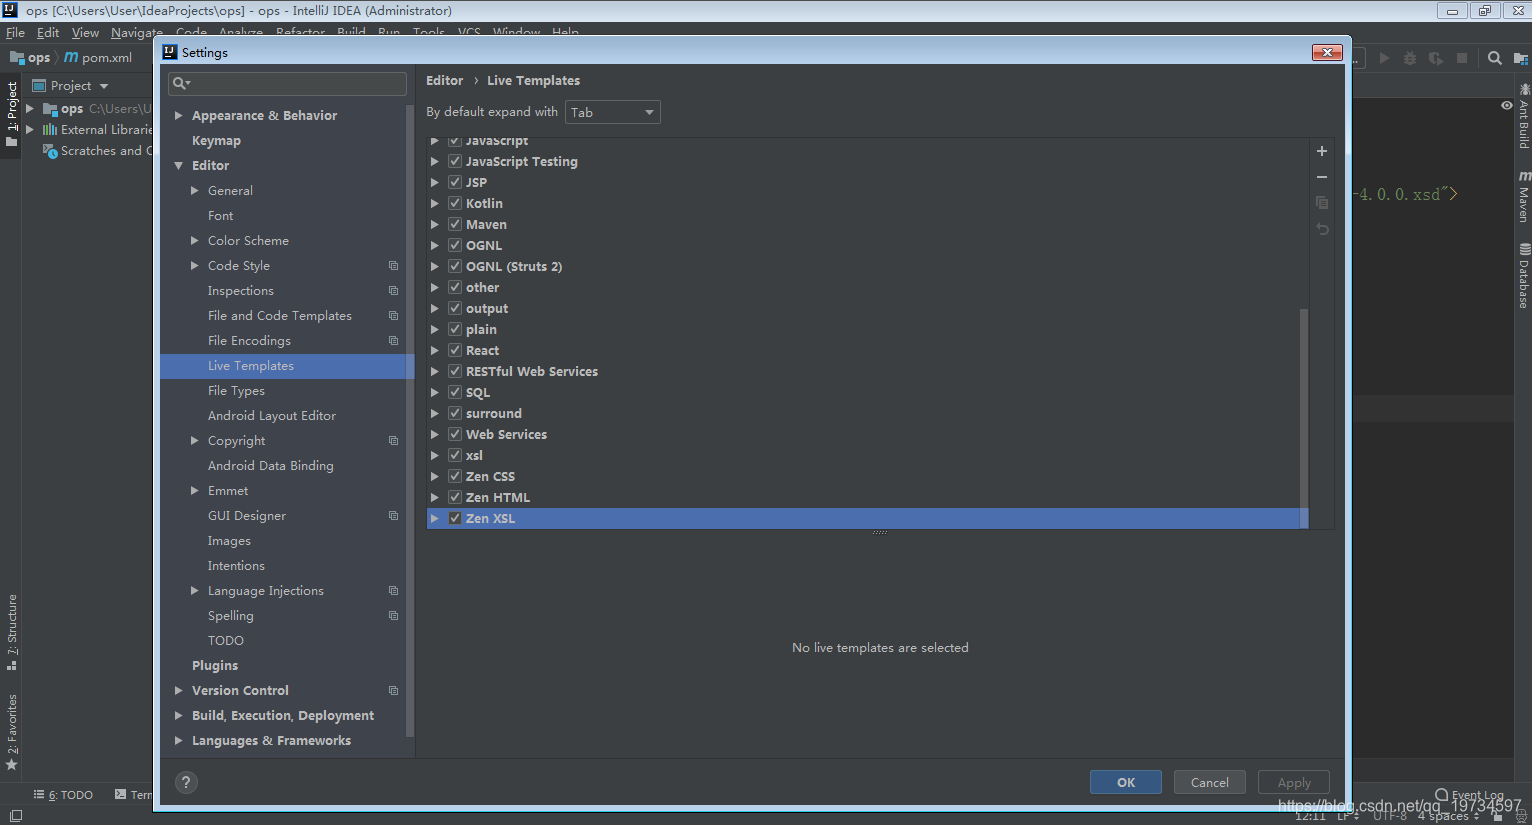Toggle the JSP template group checkbox
The image size is (1532, 825).
click(455, 182)
